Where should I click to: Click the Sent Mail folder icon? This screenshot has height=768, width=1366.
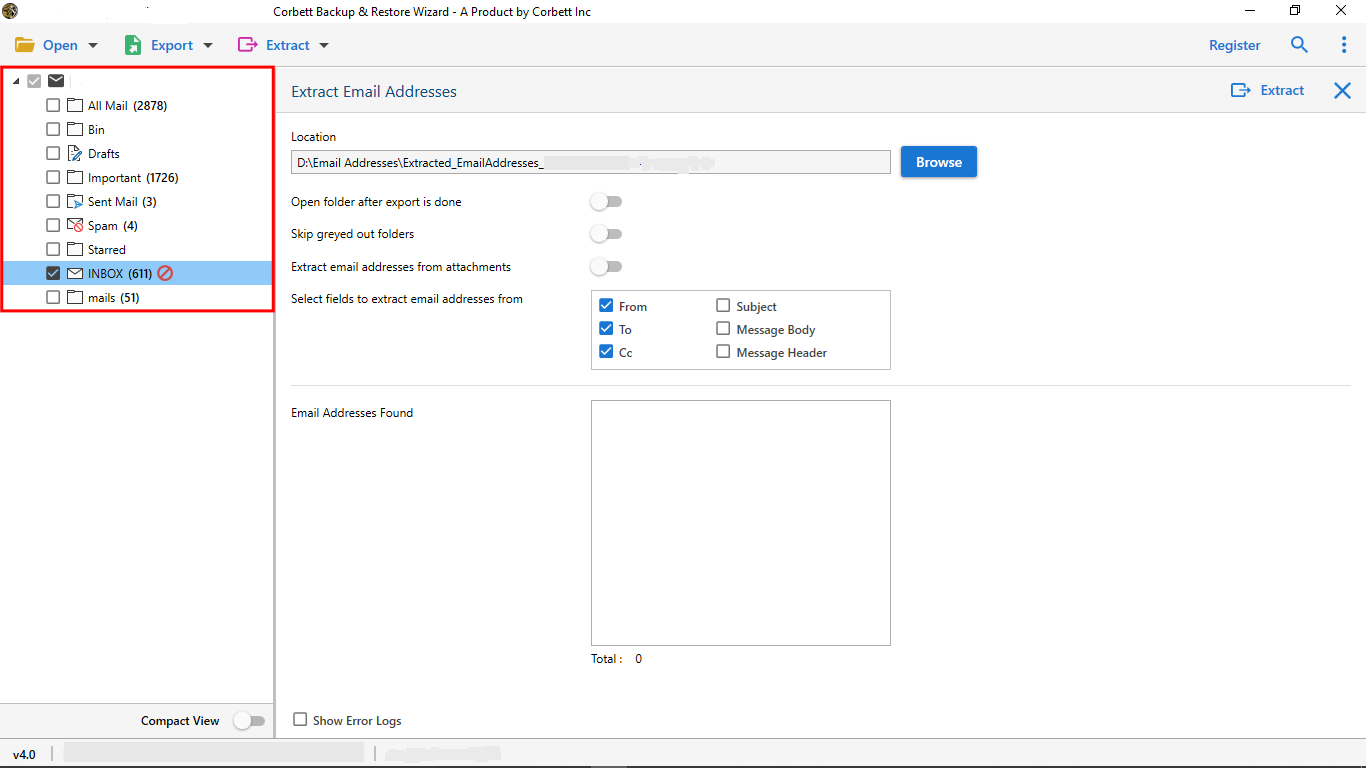(x=75, y=201)
